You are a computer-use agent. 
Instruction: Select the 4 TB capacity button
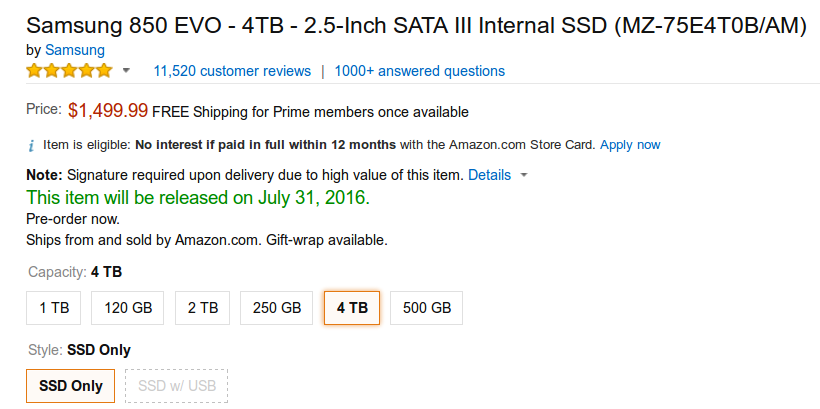352,308
